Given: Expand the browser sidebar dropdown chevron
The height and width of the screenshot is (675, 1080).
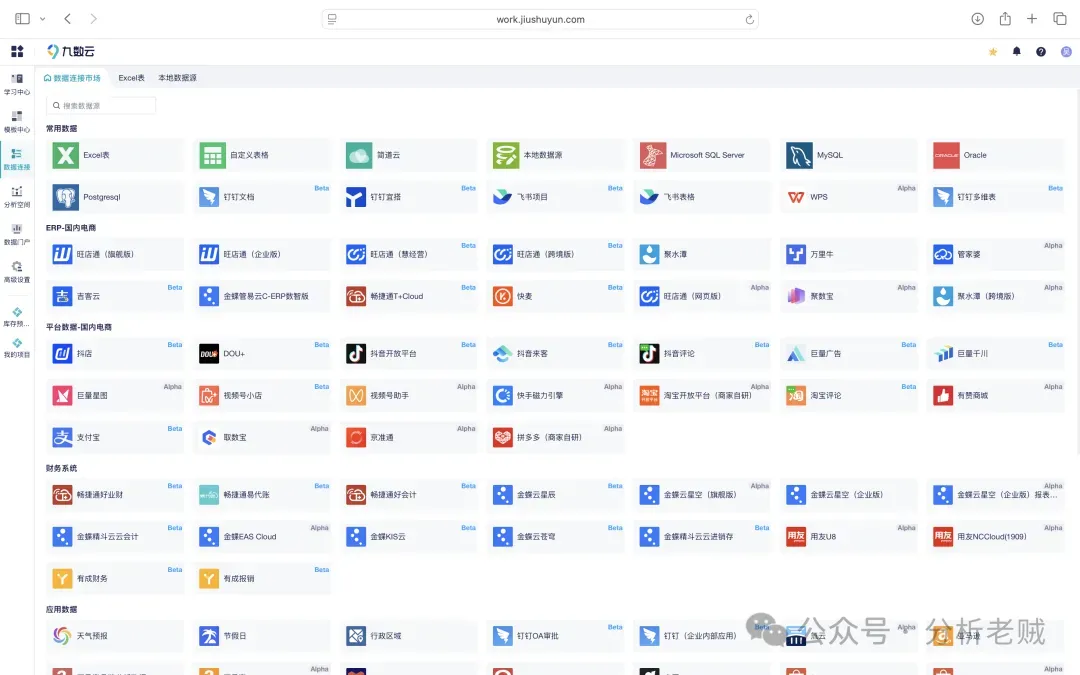Looking at the screenshot, I should (x=43, y=19).
